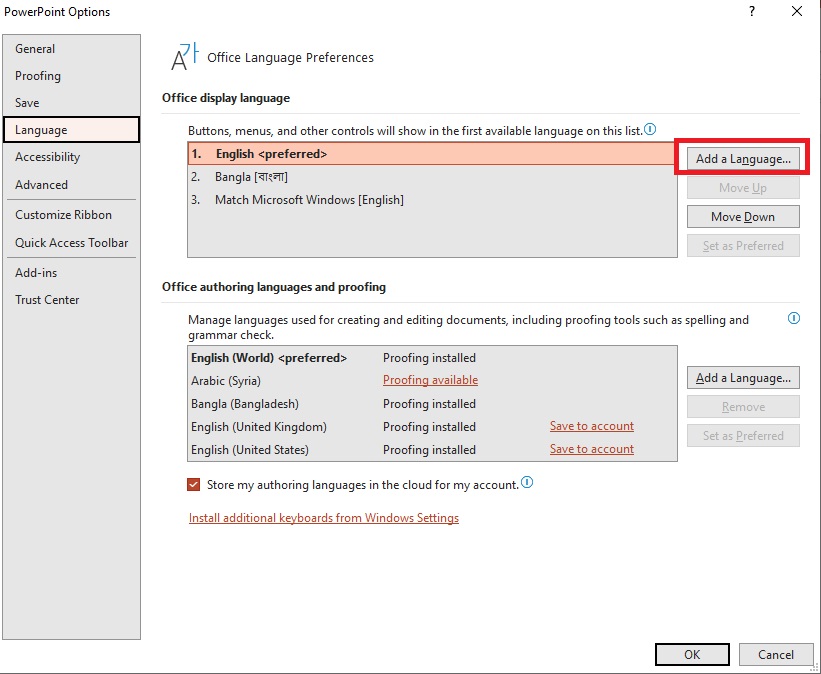The width and height of the screenshot is (821, 674).
Task: Click the Move Down button
Action: tap(742, 216)
